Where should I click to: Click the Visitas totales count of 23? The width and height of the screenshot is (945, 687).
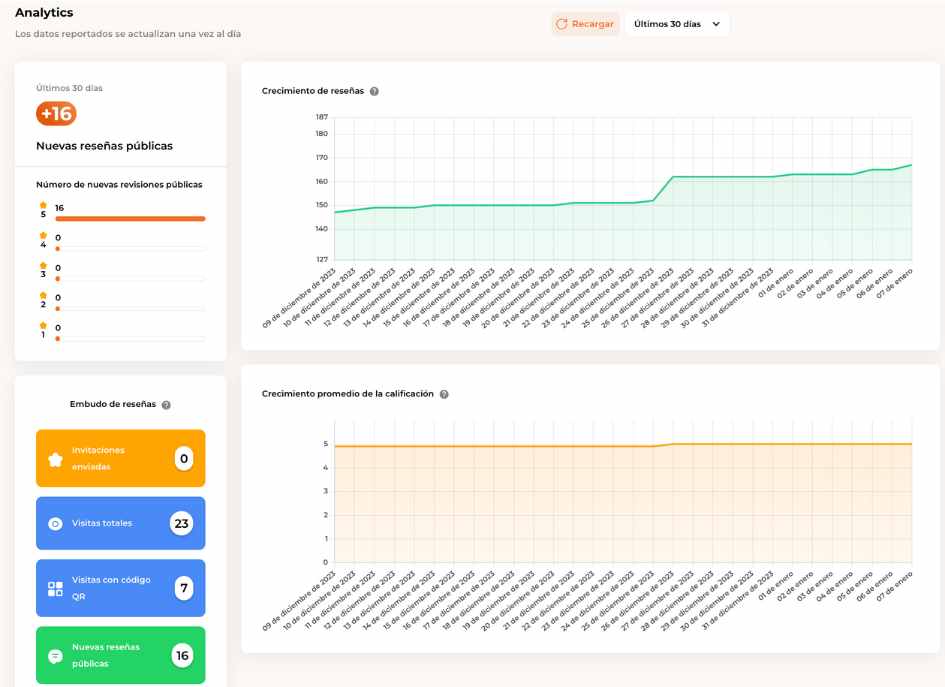click(181, 523)
